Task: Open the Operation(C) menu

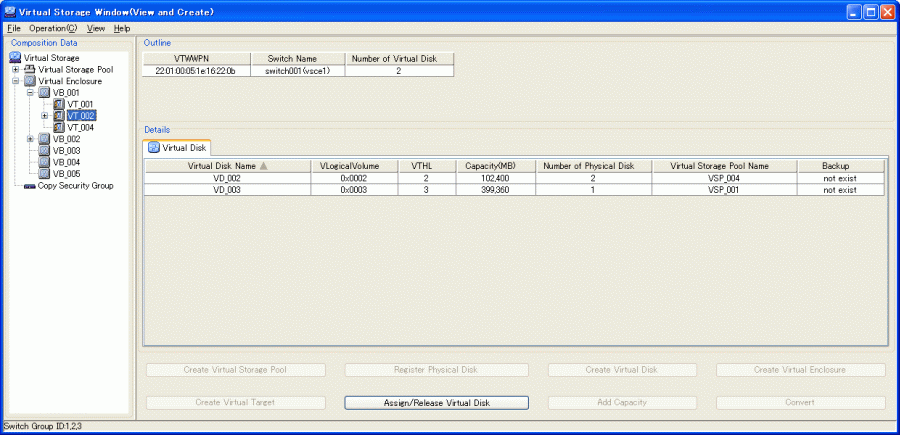Action: click(53, 28)
